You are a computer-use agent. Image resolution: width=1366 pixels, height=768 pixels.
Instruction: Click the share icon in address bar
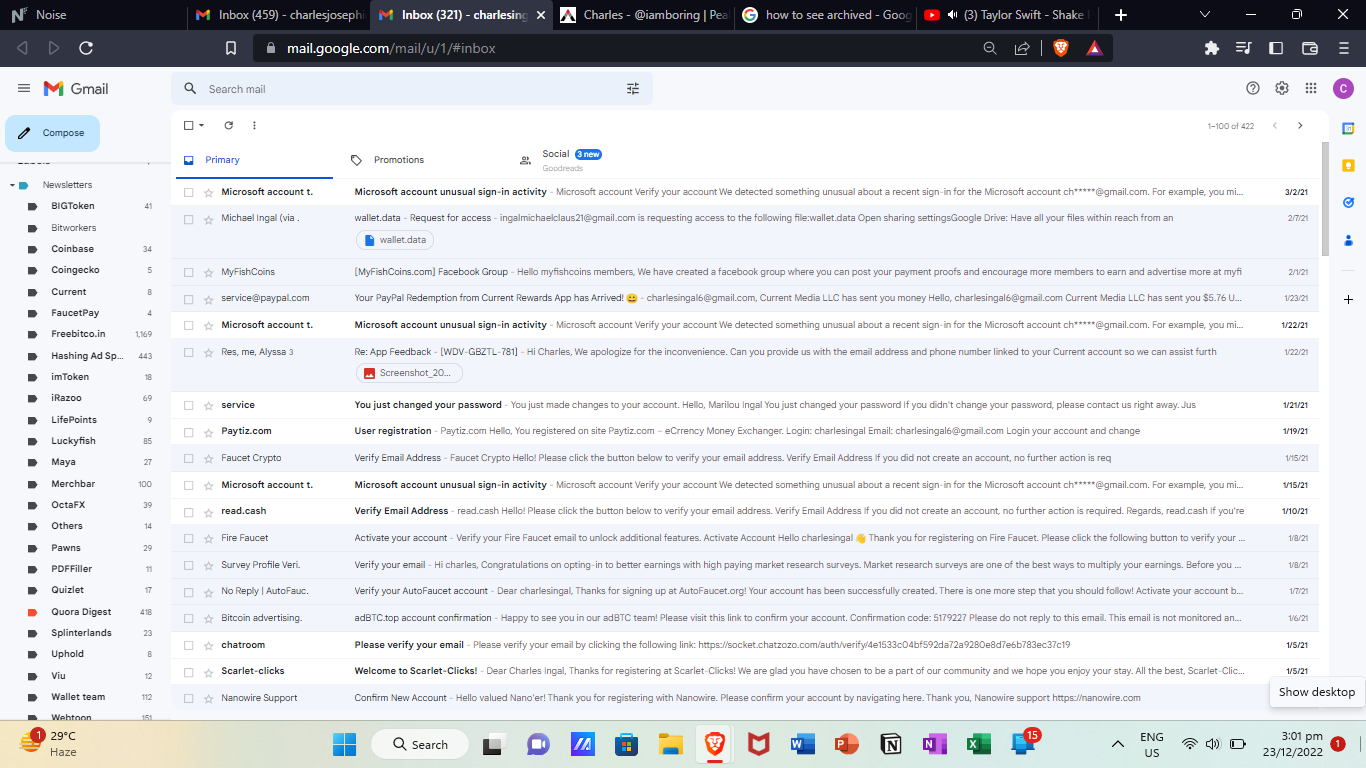pyautogui.click(x=1022, y=48)
